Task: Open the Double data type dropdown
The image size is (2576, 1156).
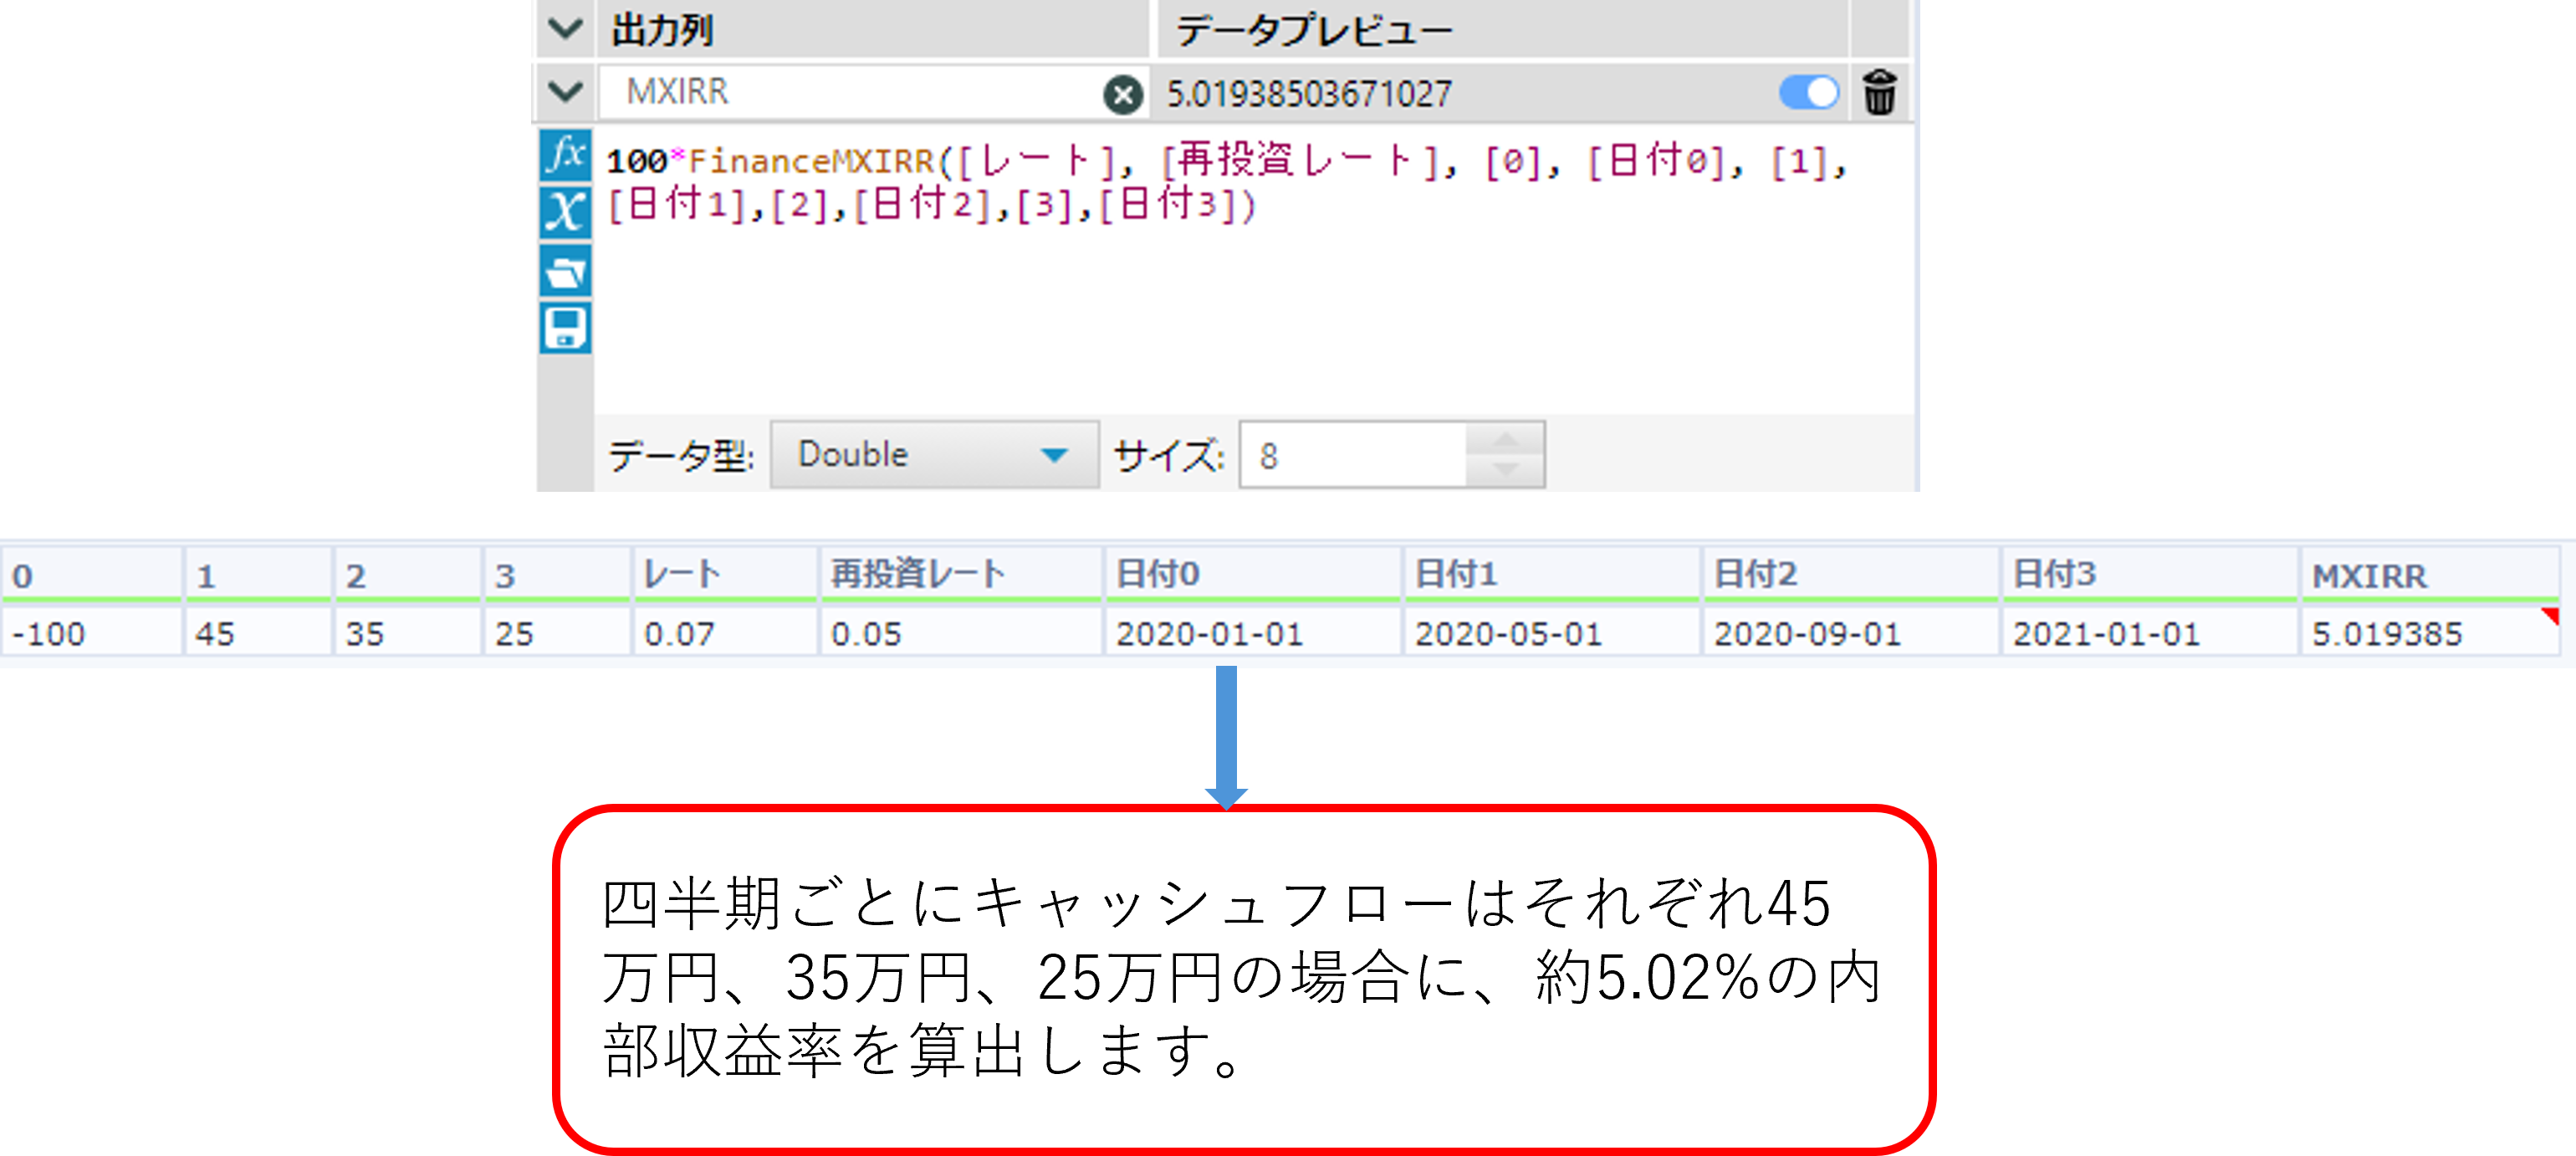Action: click(x=933, y=455)
